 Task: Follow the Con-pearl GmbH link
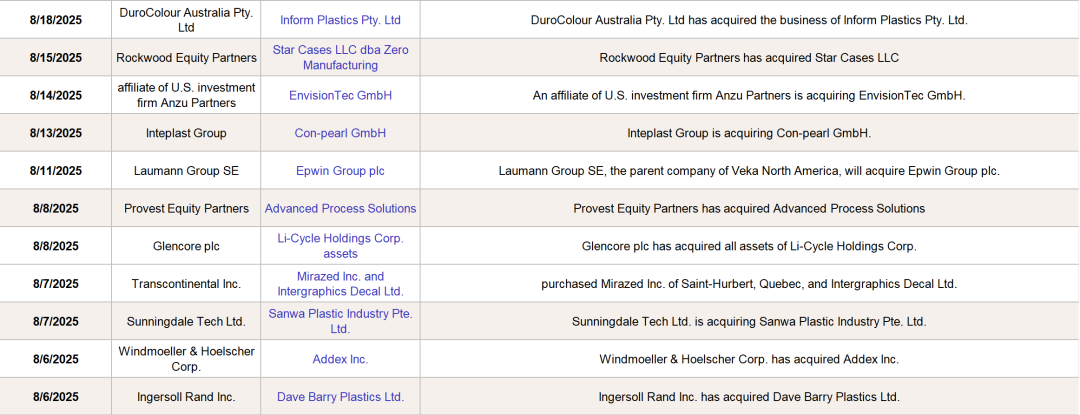point(340,133)
